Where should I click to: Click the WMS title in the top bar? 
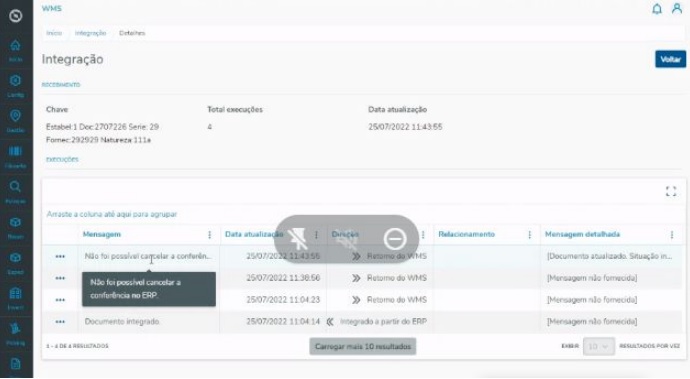[51, 8]
